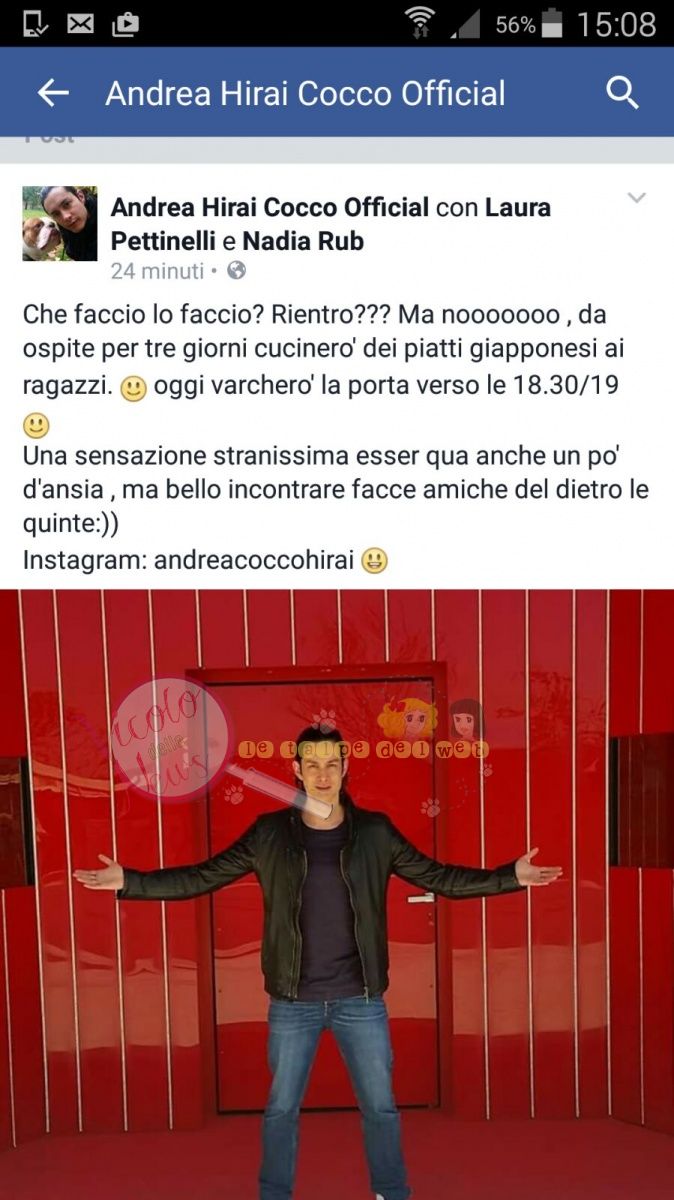Open search with the magnifier icon
The image size is (674, 1200).
(x=622, y=94)
